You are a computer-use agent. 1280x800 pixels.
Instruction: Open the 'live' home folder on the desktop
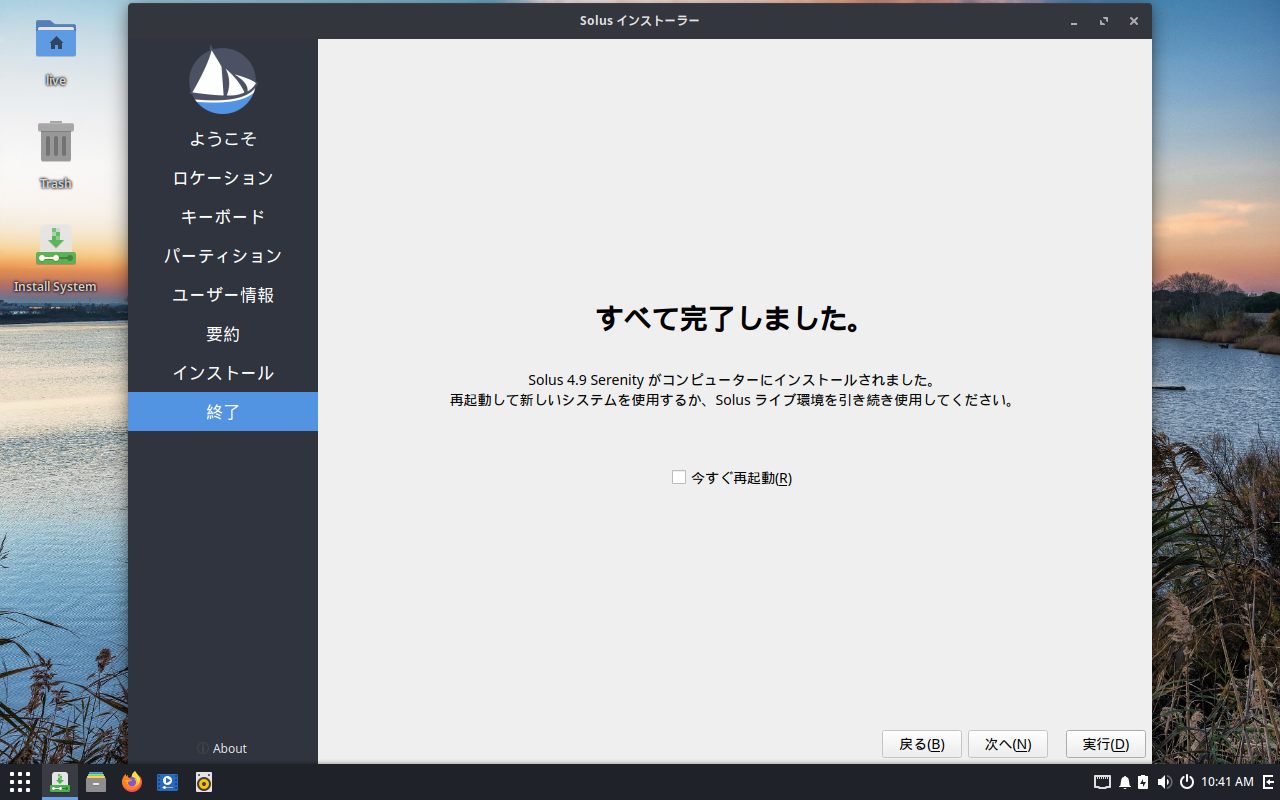[56, 52]
